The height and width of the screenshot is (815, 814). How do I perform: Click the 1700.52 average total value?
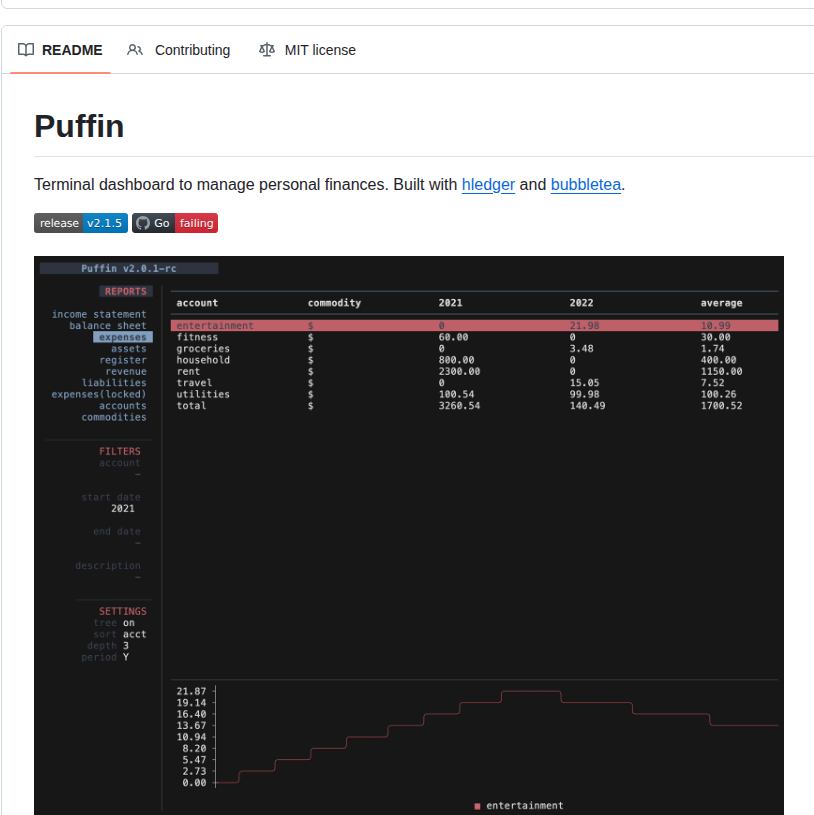721,405
